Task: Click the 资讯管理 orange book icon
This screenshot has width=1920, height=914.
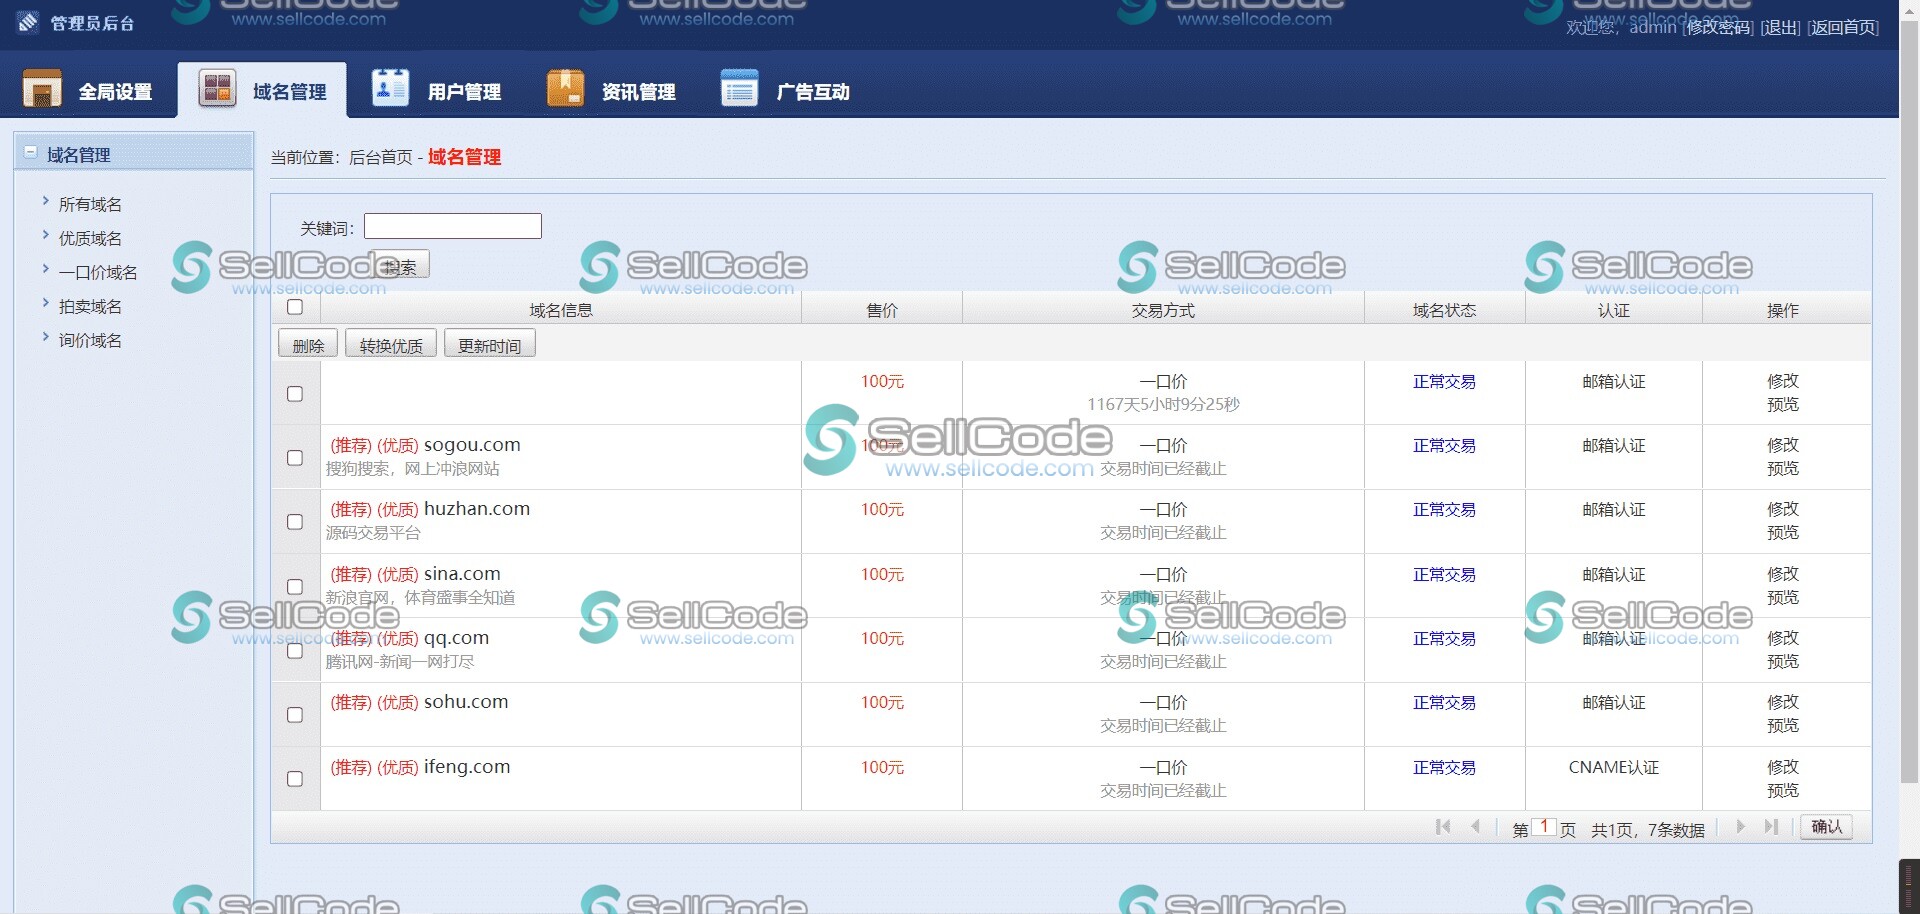Action: click(x=565, y=89)
